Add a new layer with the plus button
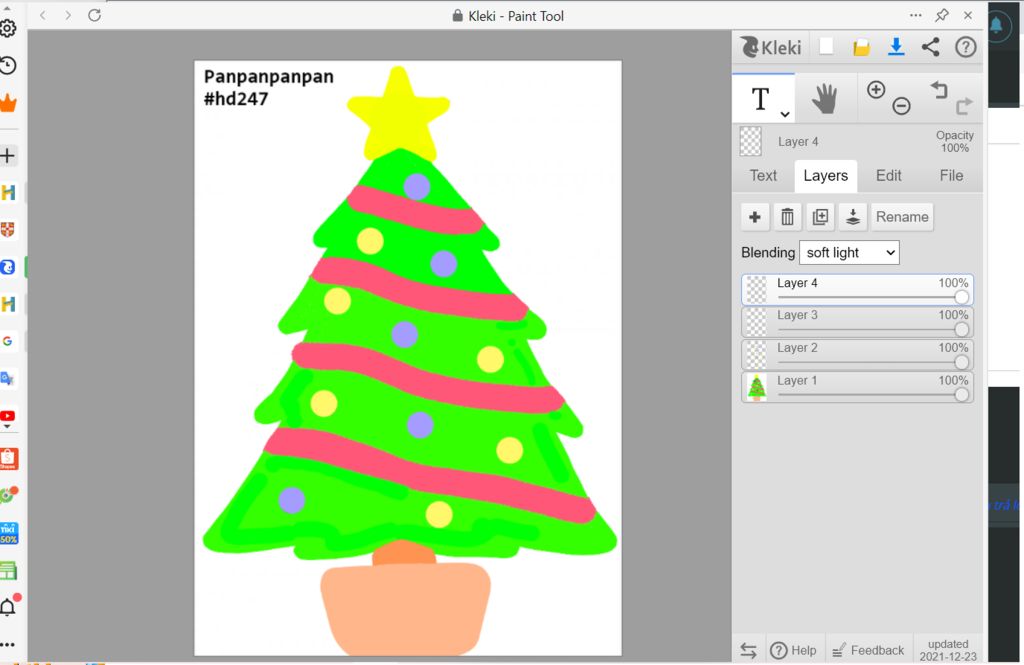Screen dimensions: 1024x665 (x=755, y=217)
